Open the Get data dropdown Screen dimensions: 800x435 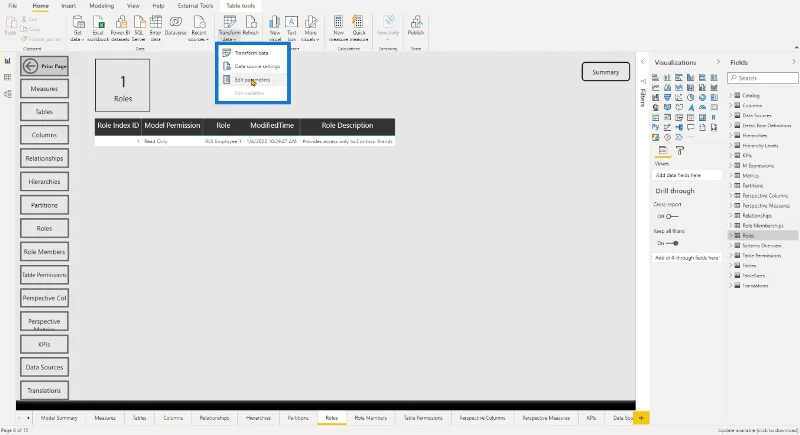(78, 28)
